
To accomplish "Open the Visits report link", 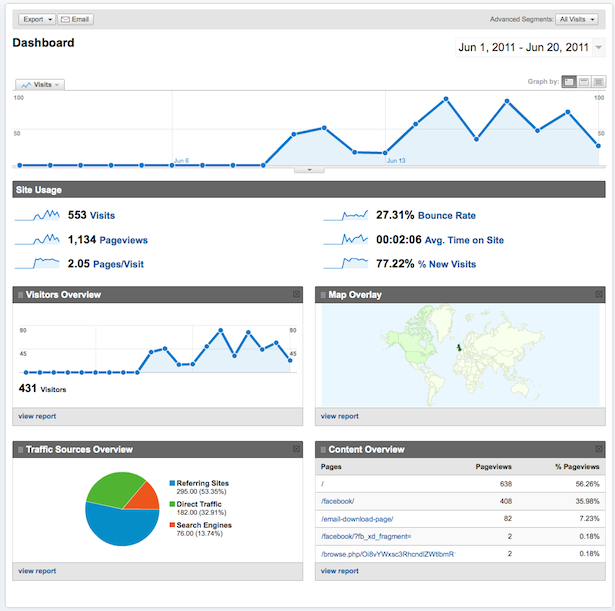I will point(102,215).
